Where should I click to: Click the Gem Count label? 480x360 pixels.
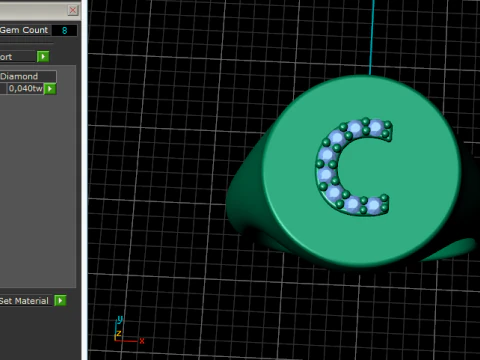tap(24, 30)
